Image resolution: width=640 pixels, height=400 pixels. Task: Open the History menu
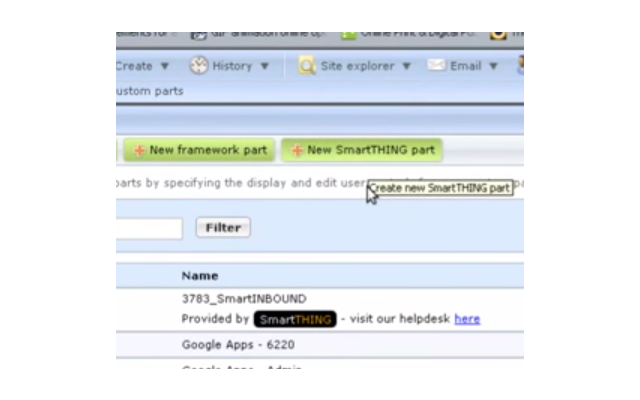pyautogui.click(x=230, y=66)
